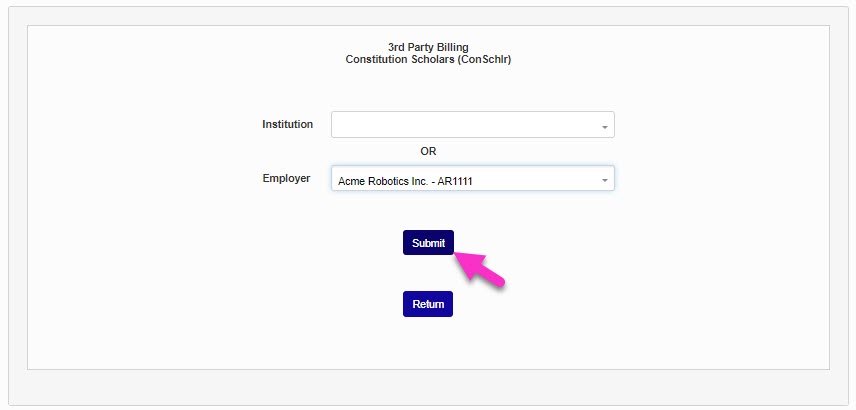Open the Institution dropdown field
Image resolution: width=856 pixels, height=410 pixels.
pos(472,125)
